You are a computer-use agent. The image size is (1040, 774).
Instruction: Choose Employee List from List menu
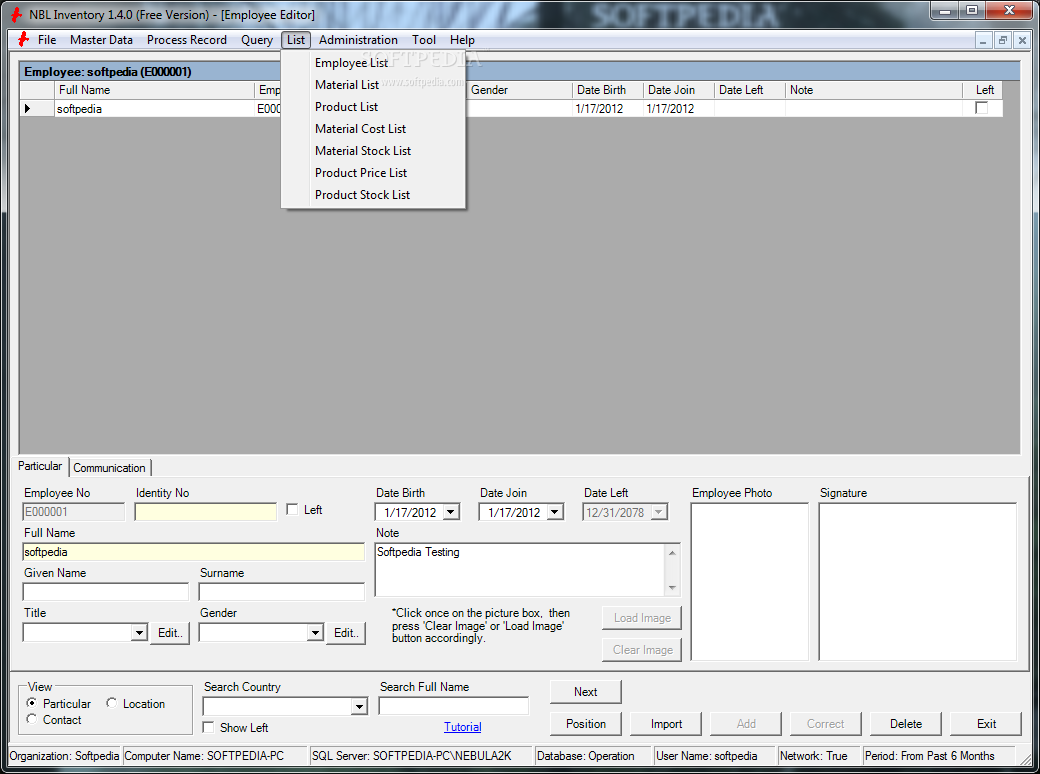(x=374, y=62)
